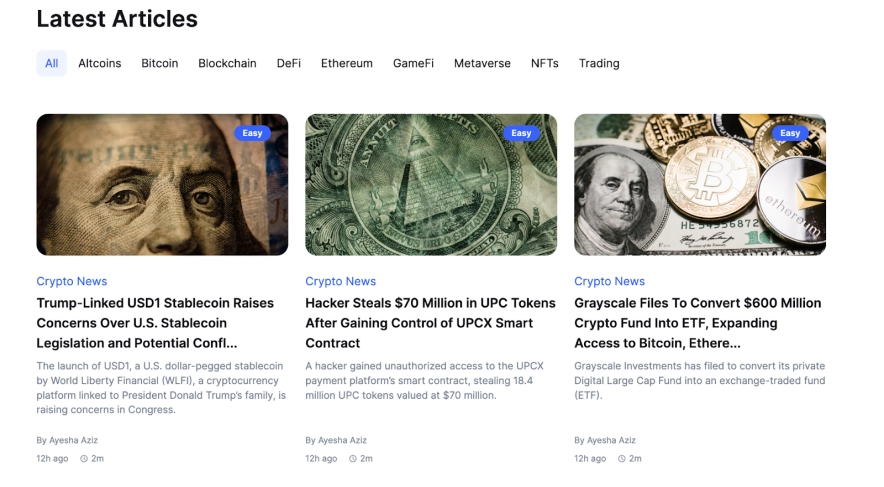Click clock icon under Grayscale Files article
This screenshot has width=884, height=487.
[x=622, y=459]
